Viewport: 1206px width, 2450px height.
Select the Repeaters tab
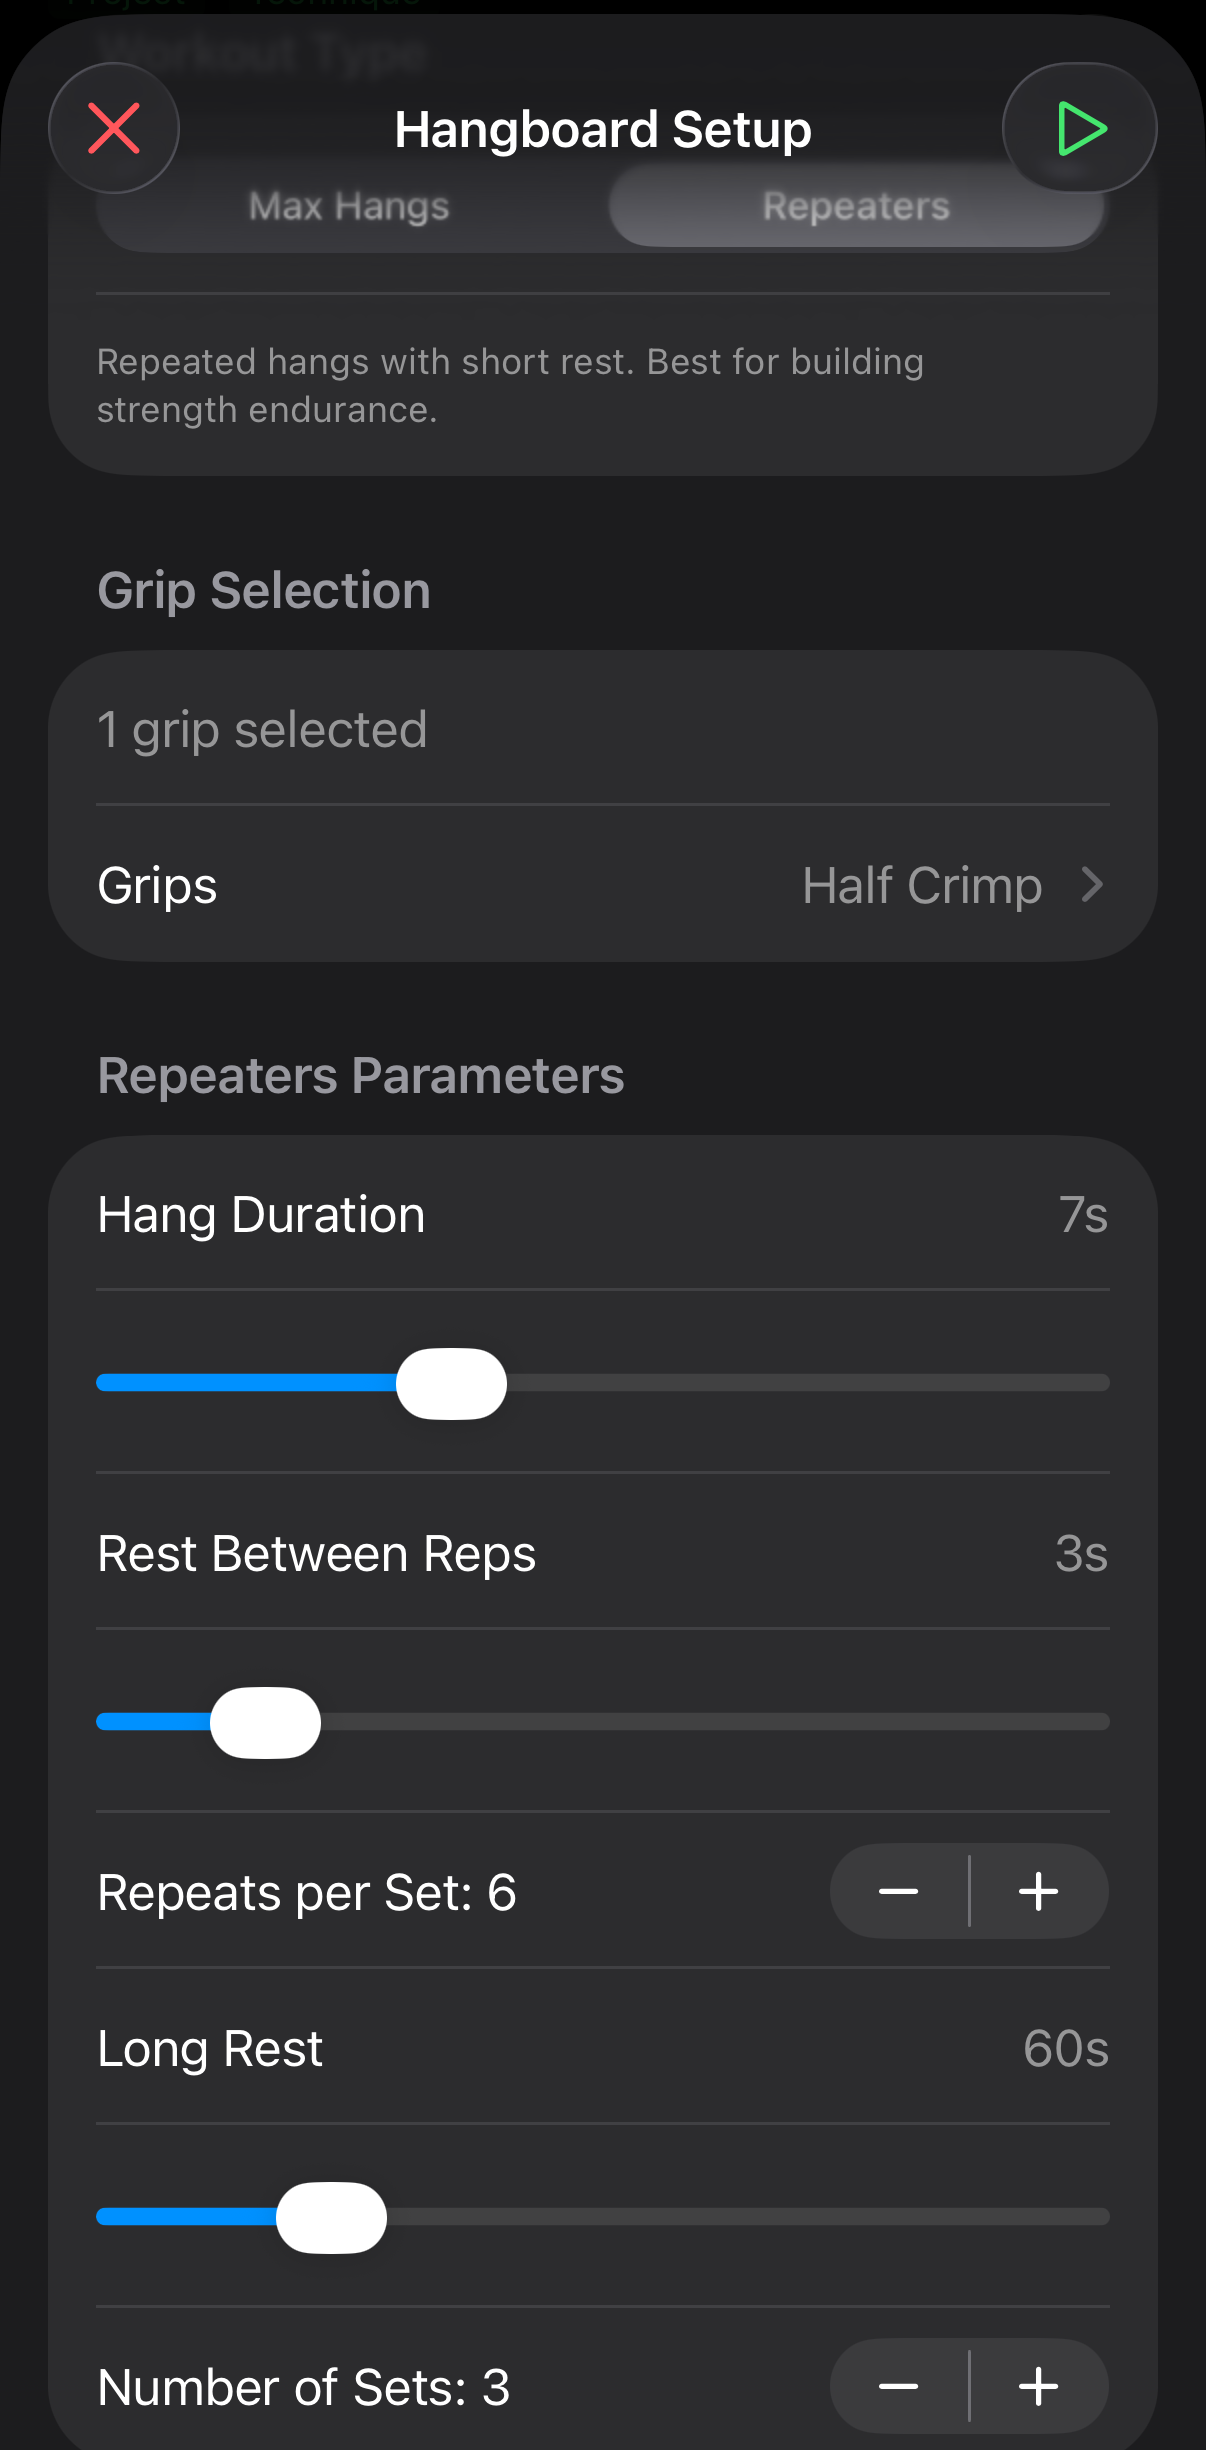(855, 206)
